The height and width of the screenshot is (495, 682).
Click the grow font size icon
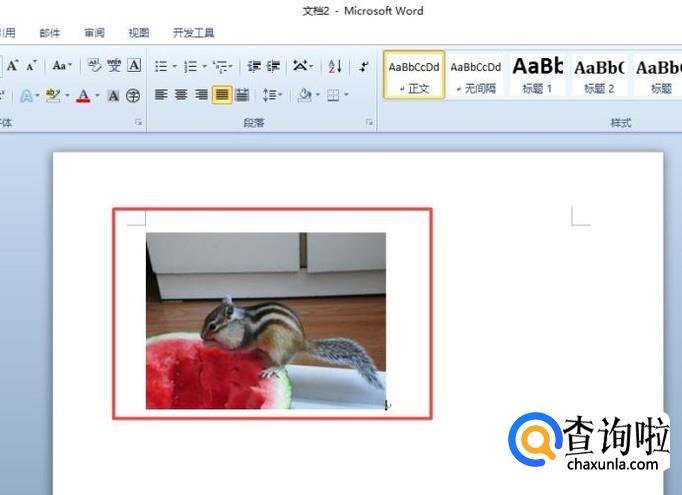coord(13,66)
